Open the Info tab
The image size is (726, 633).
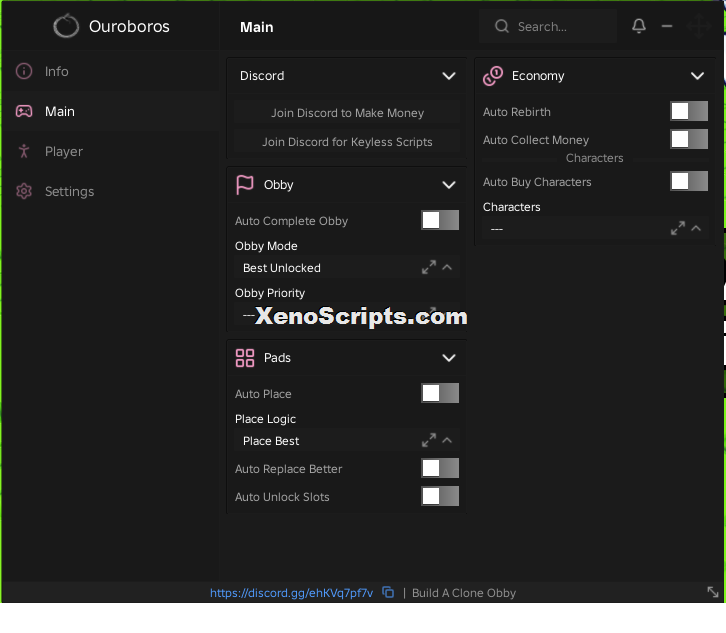pyautogui.click(x=110, y=71)
